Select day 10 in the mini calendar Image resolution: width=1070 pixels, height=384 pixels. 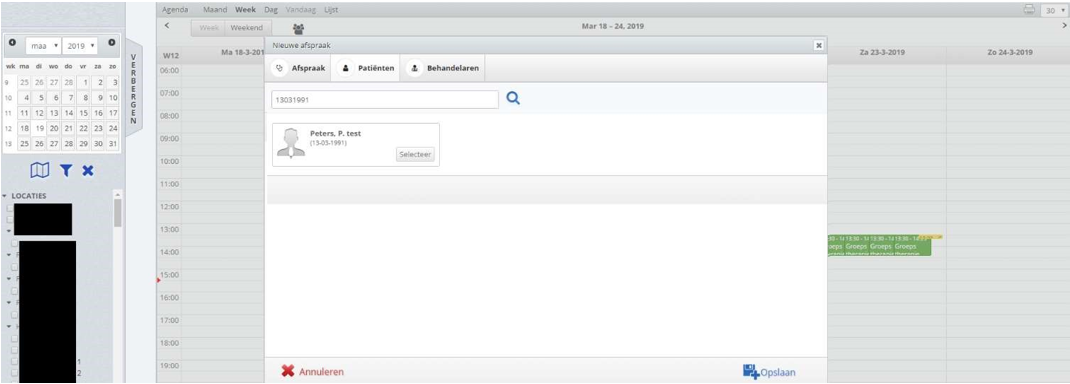click(113, 97)
